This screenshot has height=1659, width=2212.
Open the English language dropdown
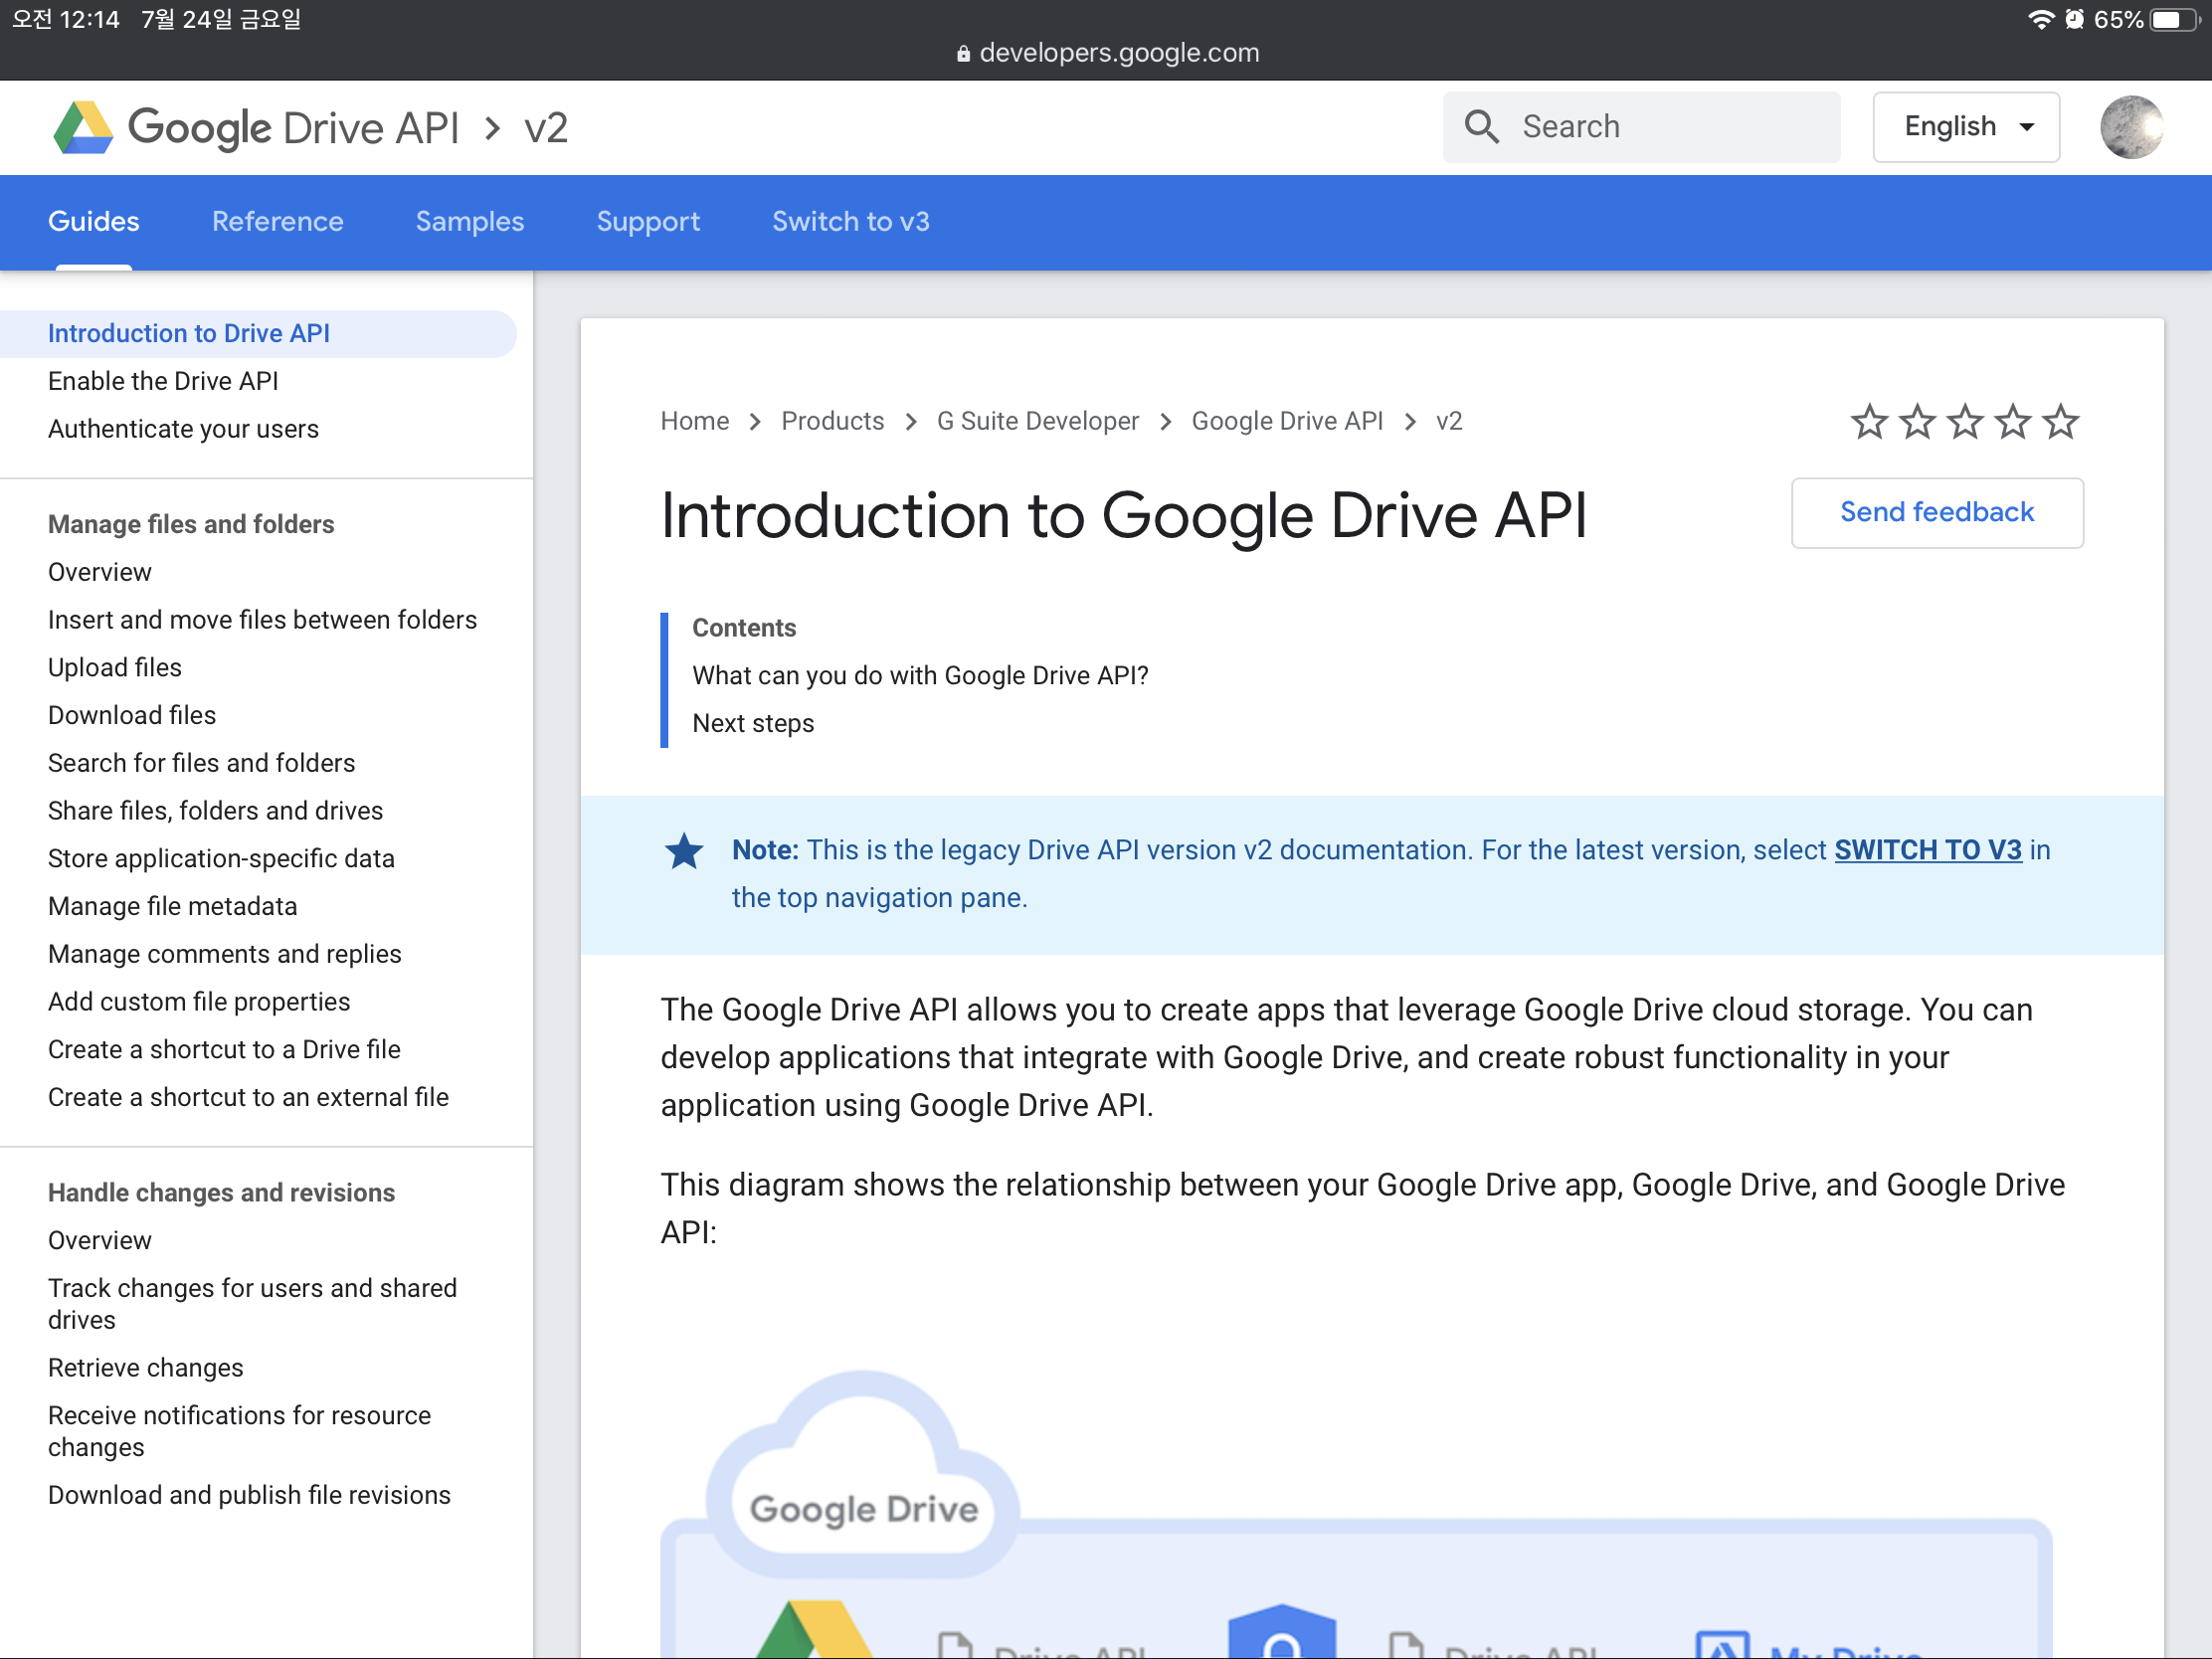click(x=1965, y=127)
